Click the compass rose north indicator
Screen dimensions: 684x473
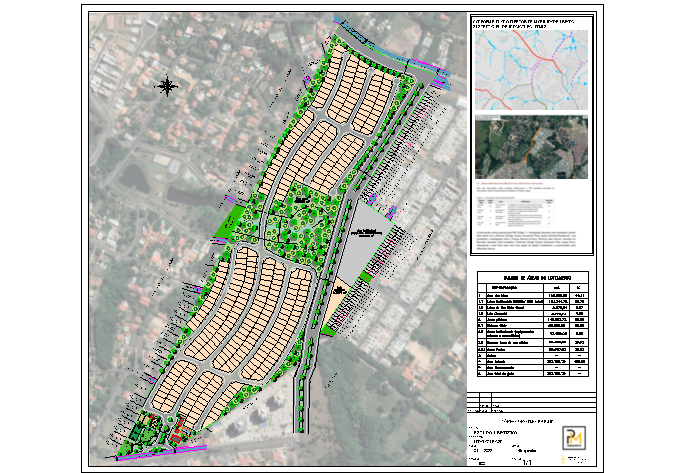tap(168, 86)
